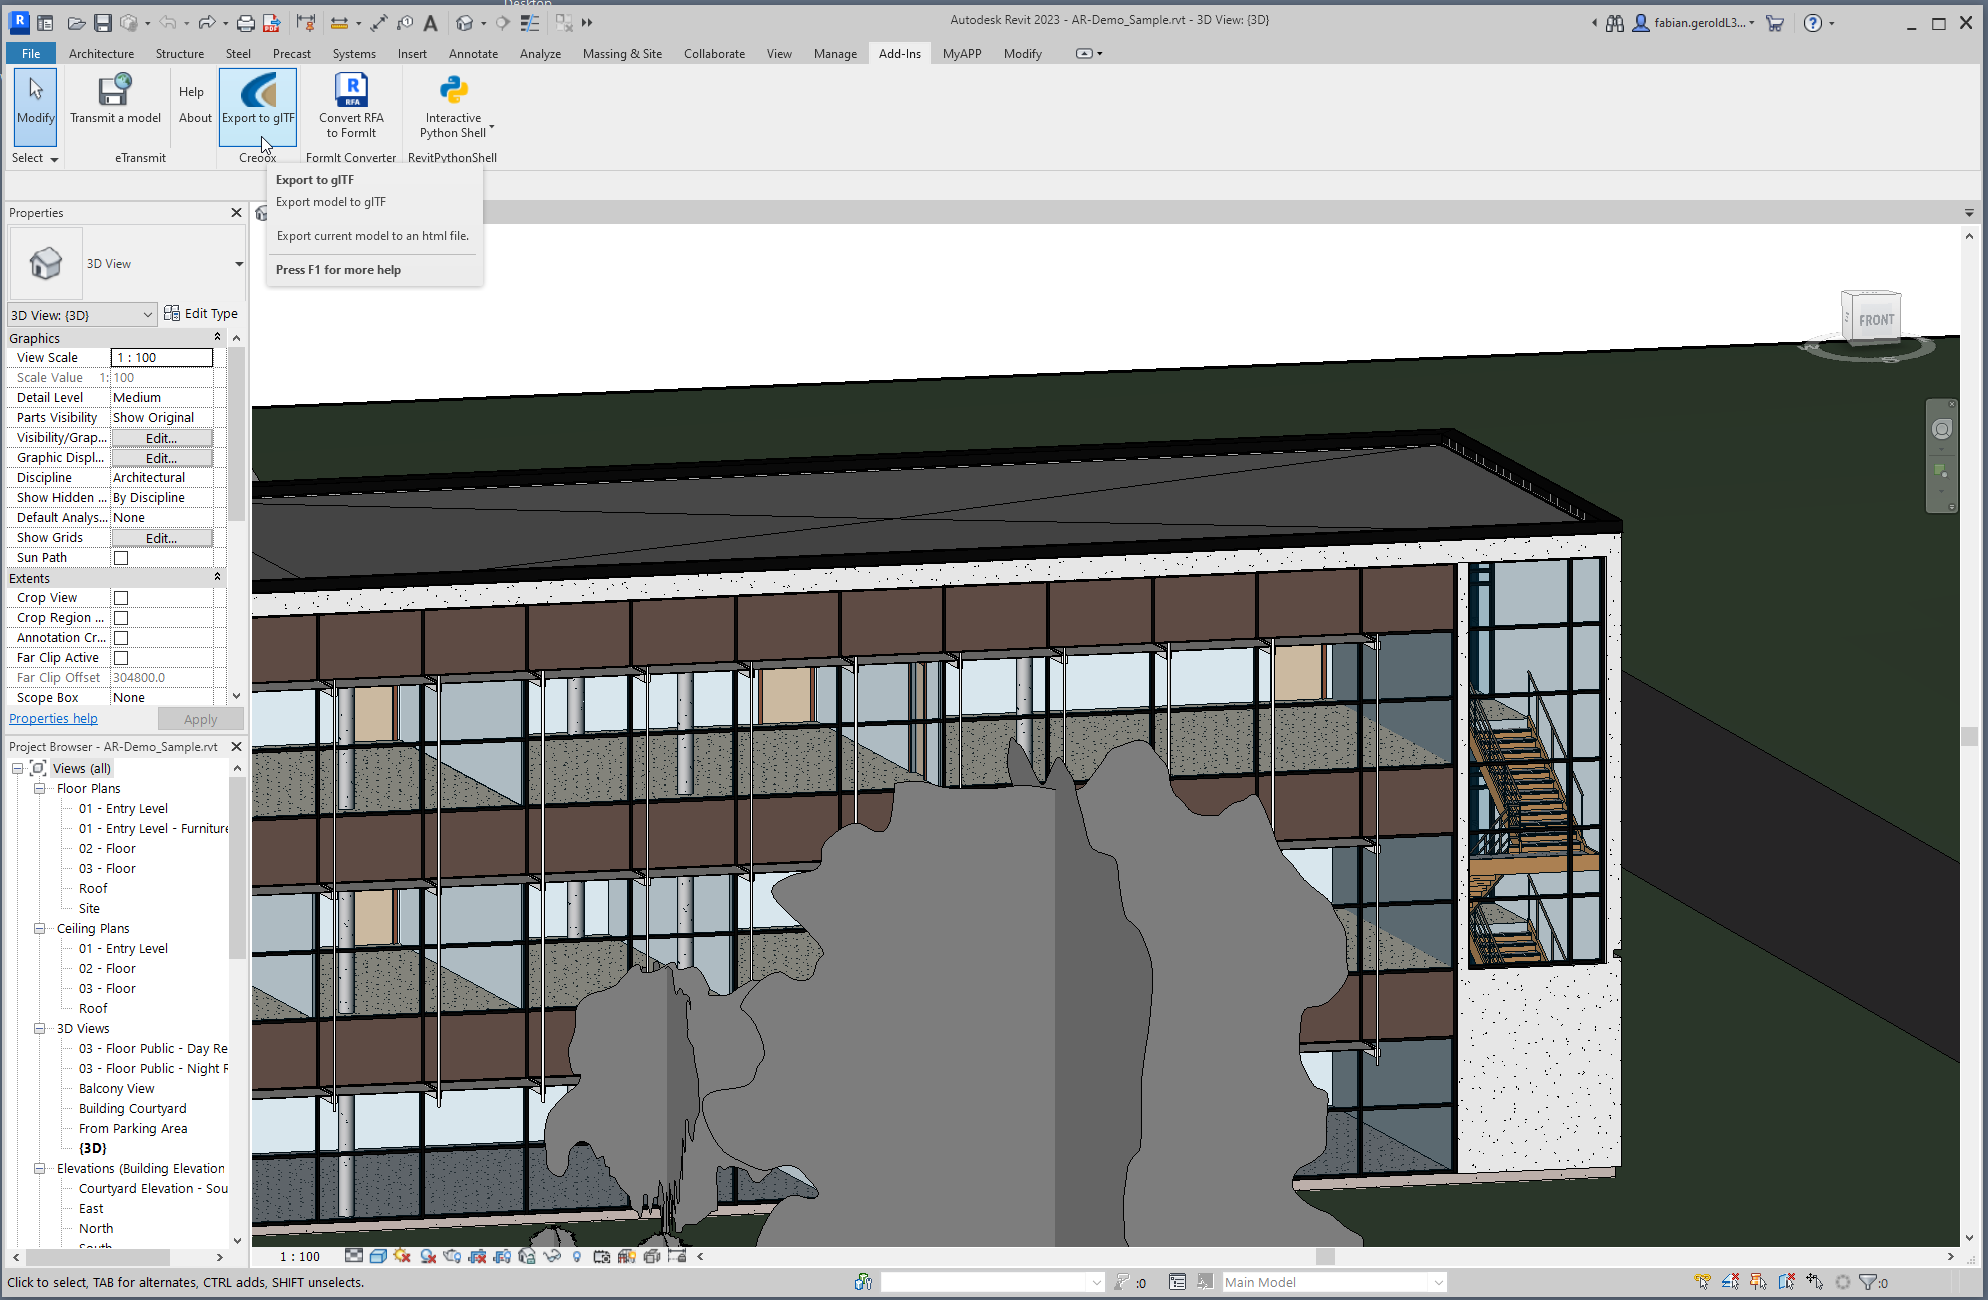
Task: Click Edit Type button
Action: click(x=201, y=314)
